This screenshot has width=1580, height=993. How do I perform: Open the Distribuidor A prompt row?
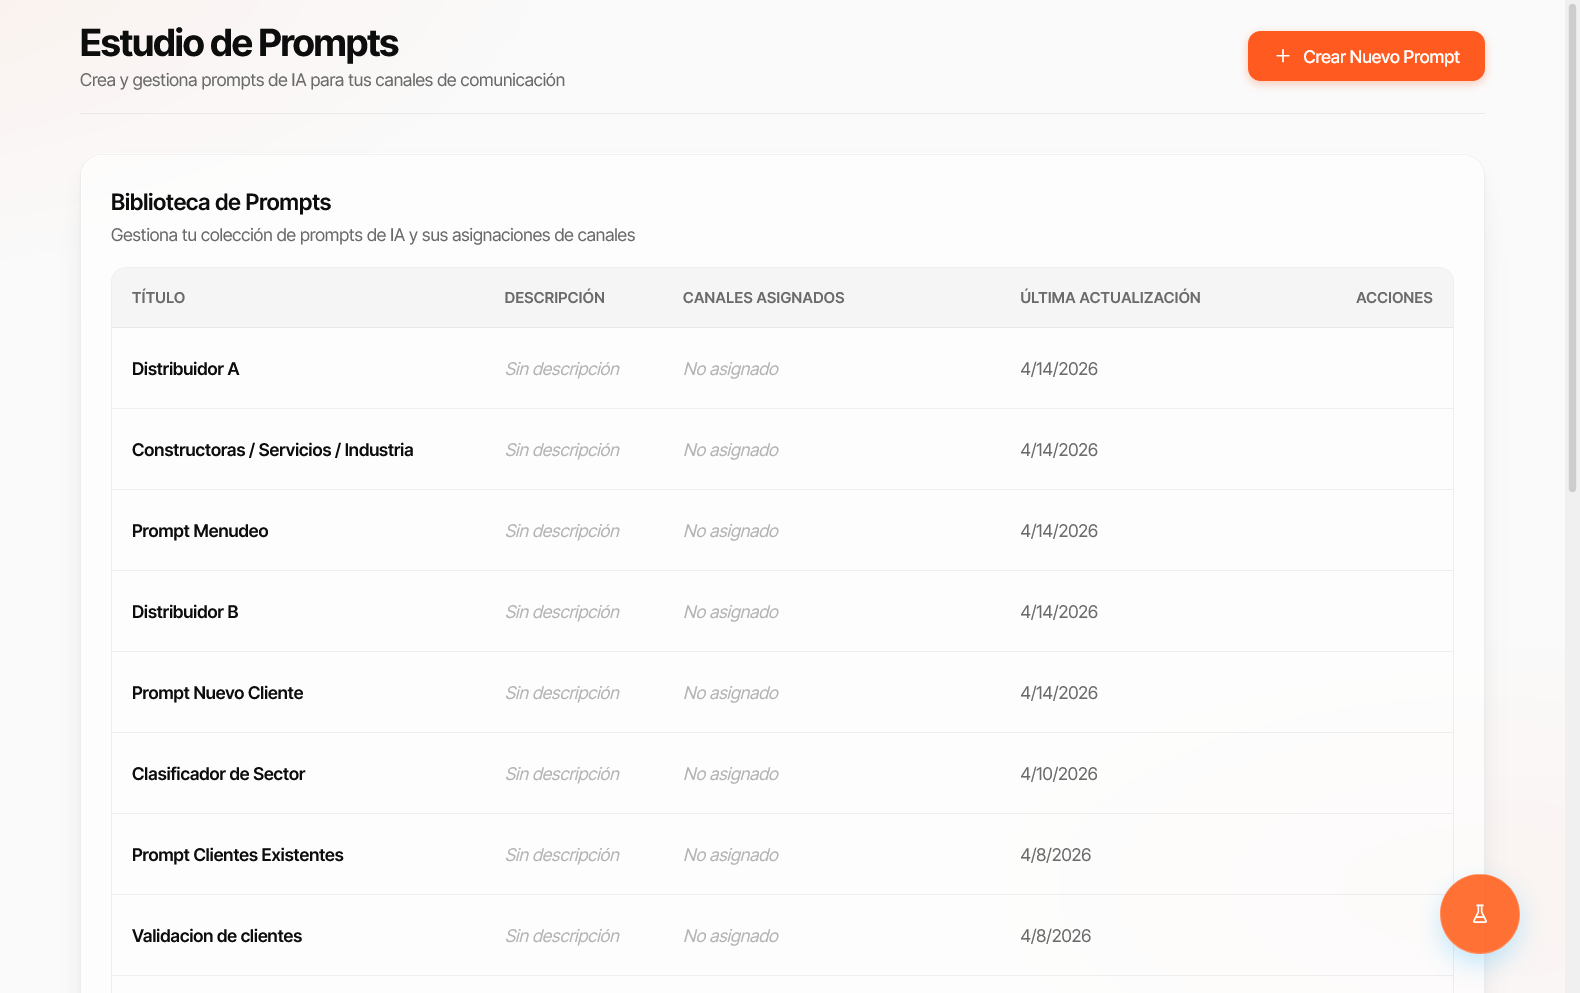(782, 368)
